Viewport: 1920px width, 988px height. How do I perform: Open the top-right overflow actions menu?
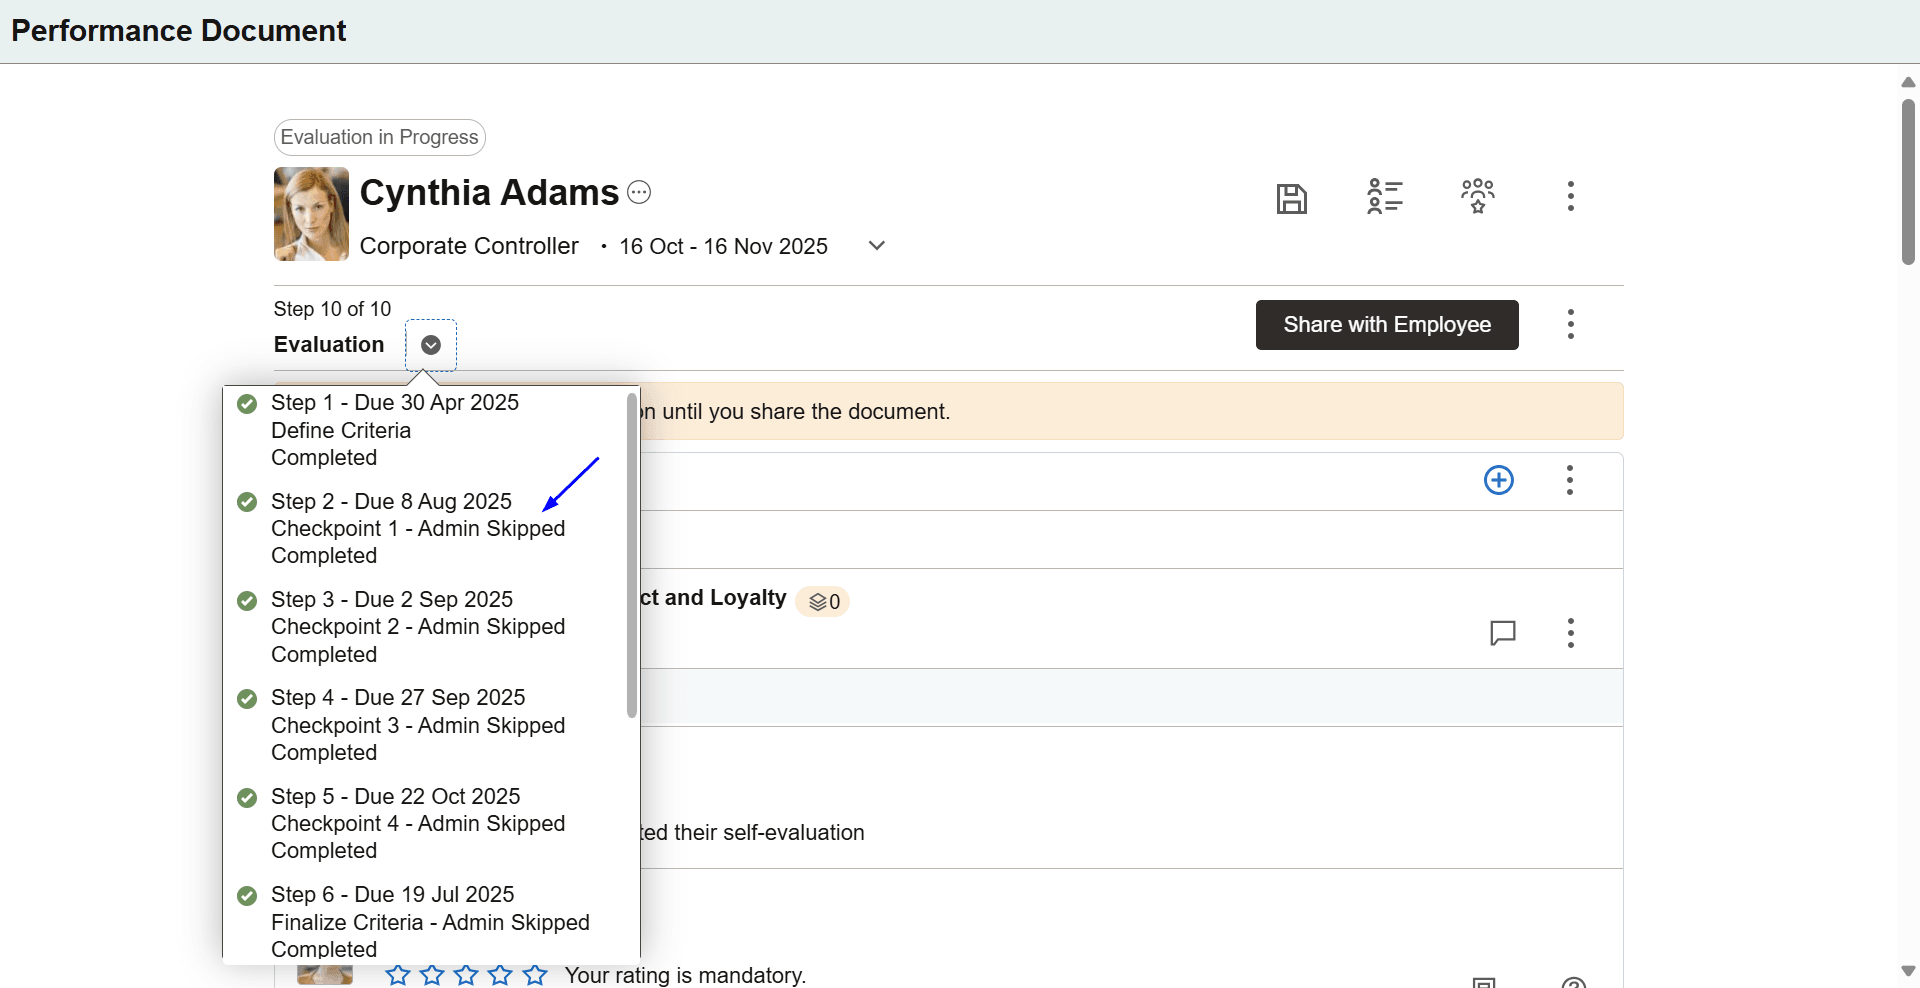[1570, 197]
